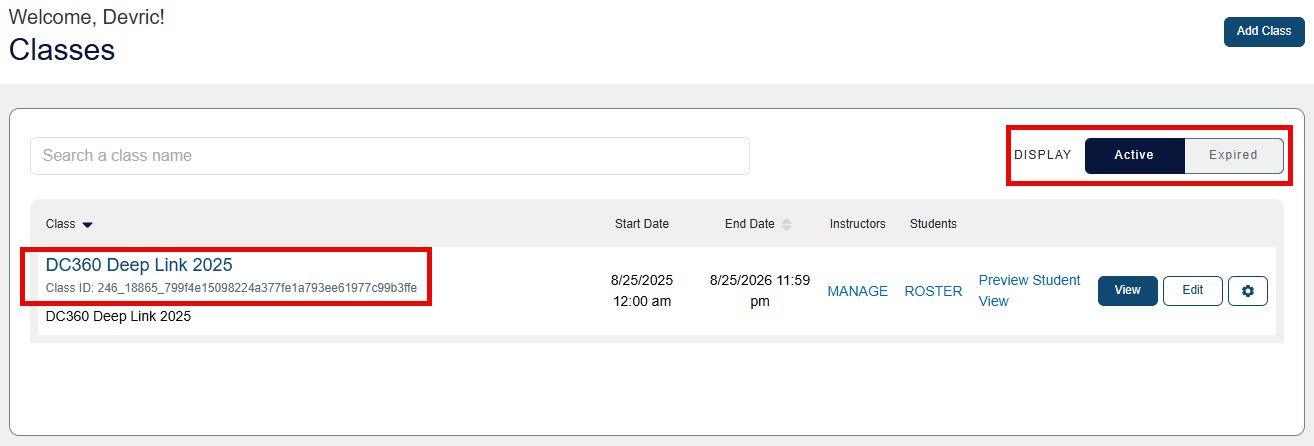Image resolution: width=1314 pixels, height=446 pixels.
Task: Launch Preview Student View
Action: coord(1029,290)
